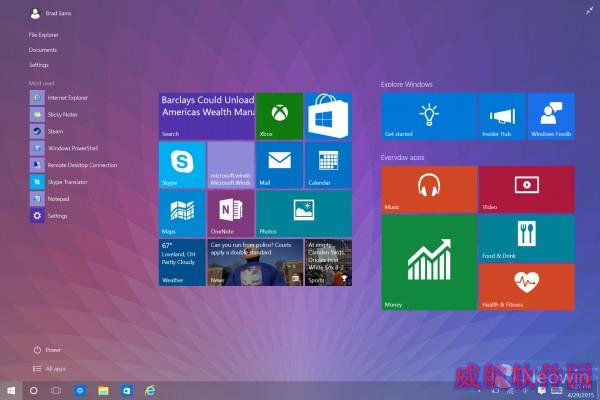The height and width of the screenshot is (400, 600).
Task: Open the Photos tile
Action: click(304, 214)
